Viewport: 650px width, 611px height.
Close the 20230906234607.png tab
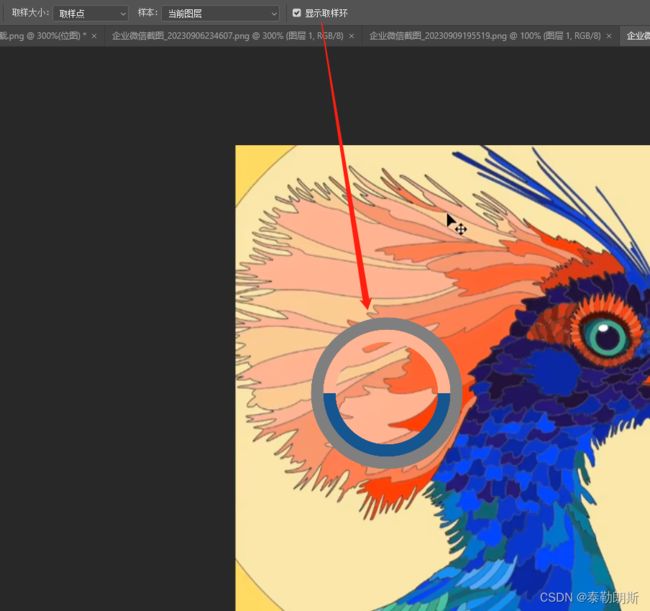point(352,36)
